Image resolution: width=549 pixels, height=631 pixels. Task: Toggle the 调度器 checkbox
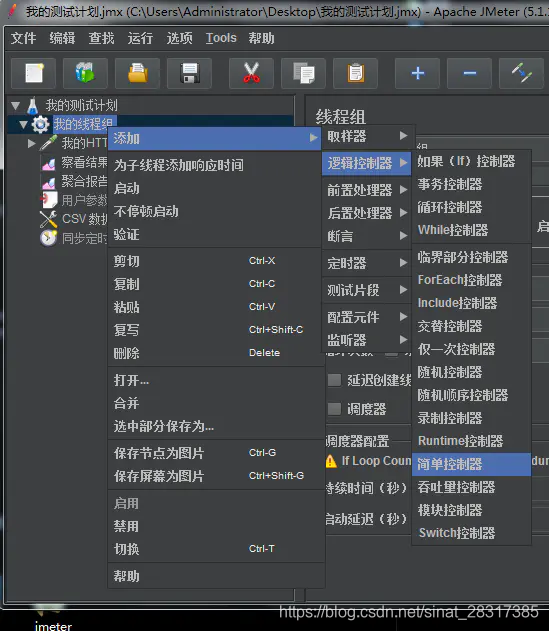coord(334,409)
